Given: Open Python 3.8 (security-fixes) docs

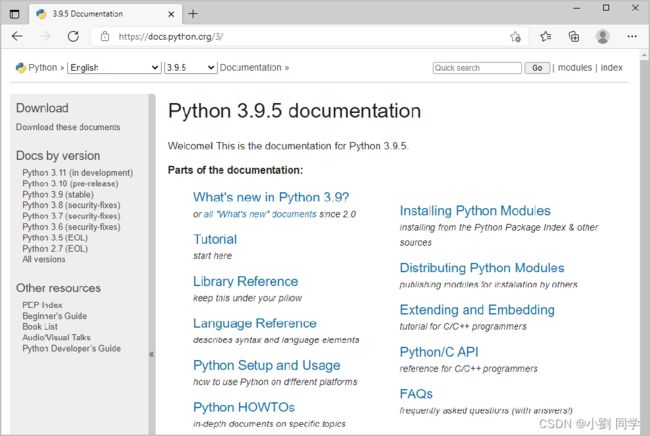Looking at the screenshot, I should click(71, 205).
